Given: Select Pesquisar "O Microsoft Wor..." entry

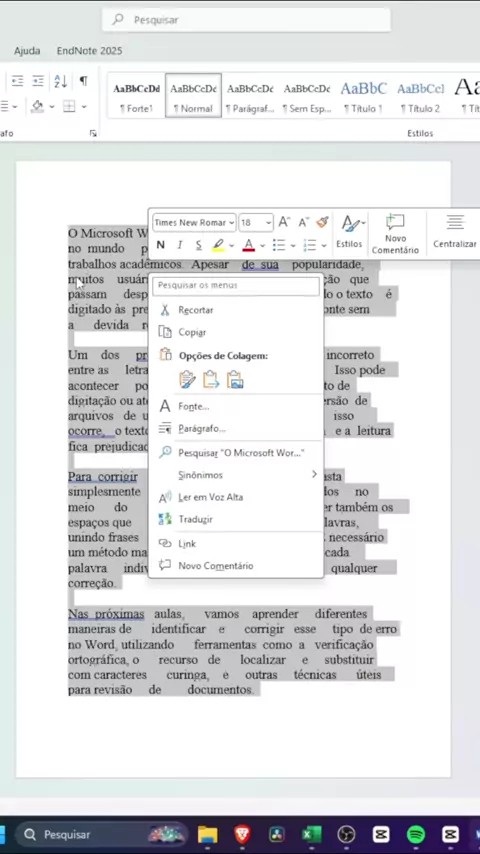Looking at the screenshot, I should (236, 453).
